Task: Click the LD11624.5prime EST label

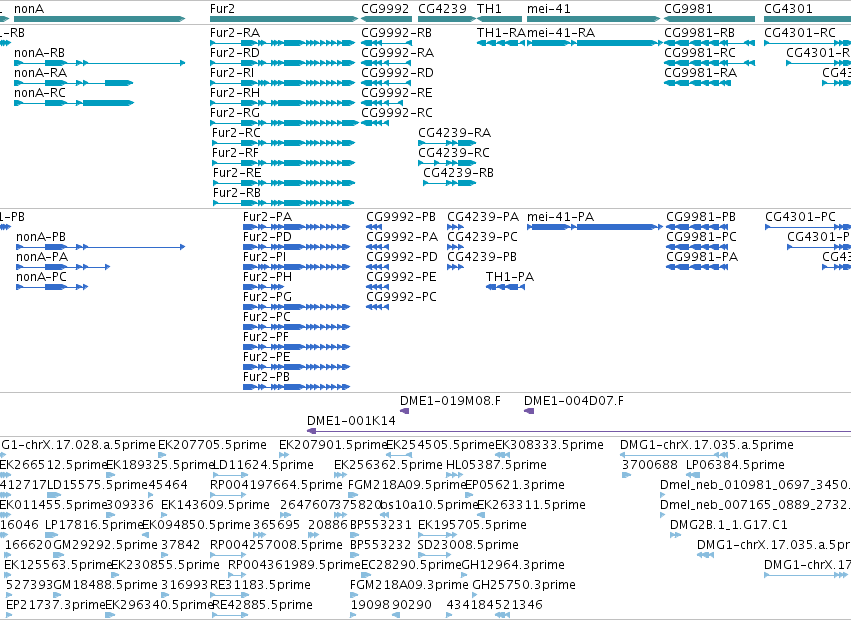Action: point(262,465)
